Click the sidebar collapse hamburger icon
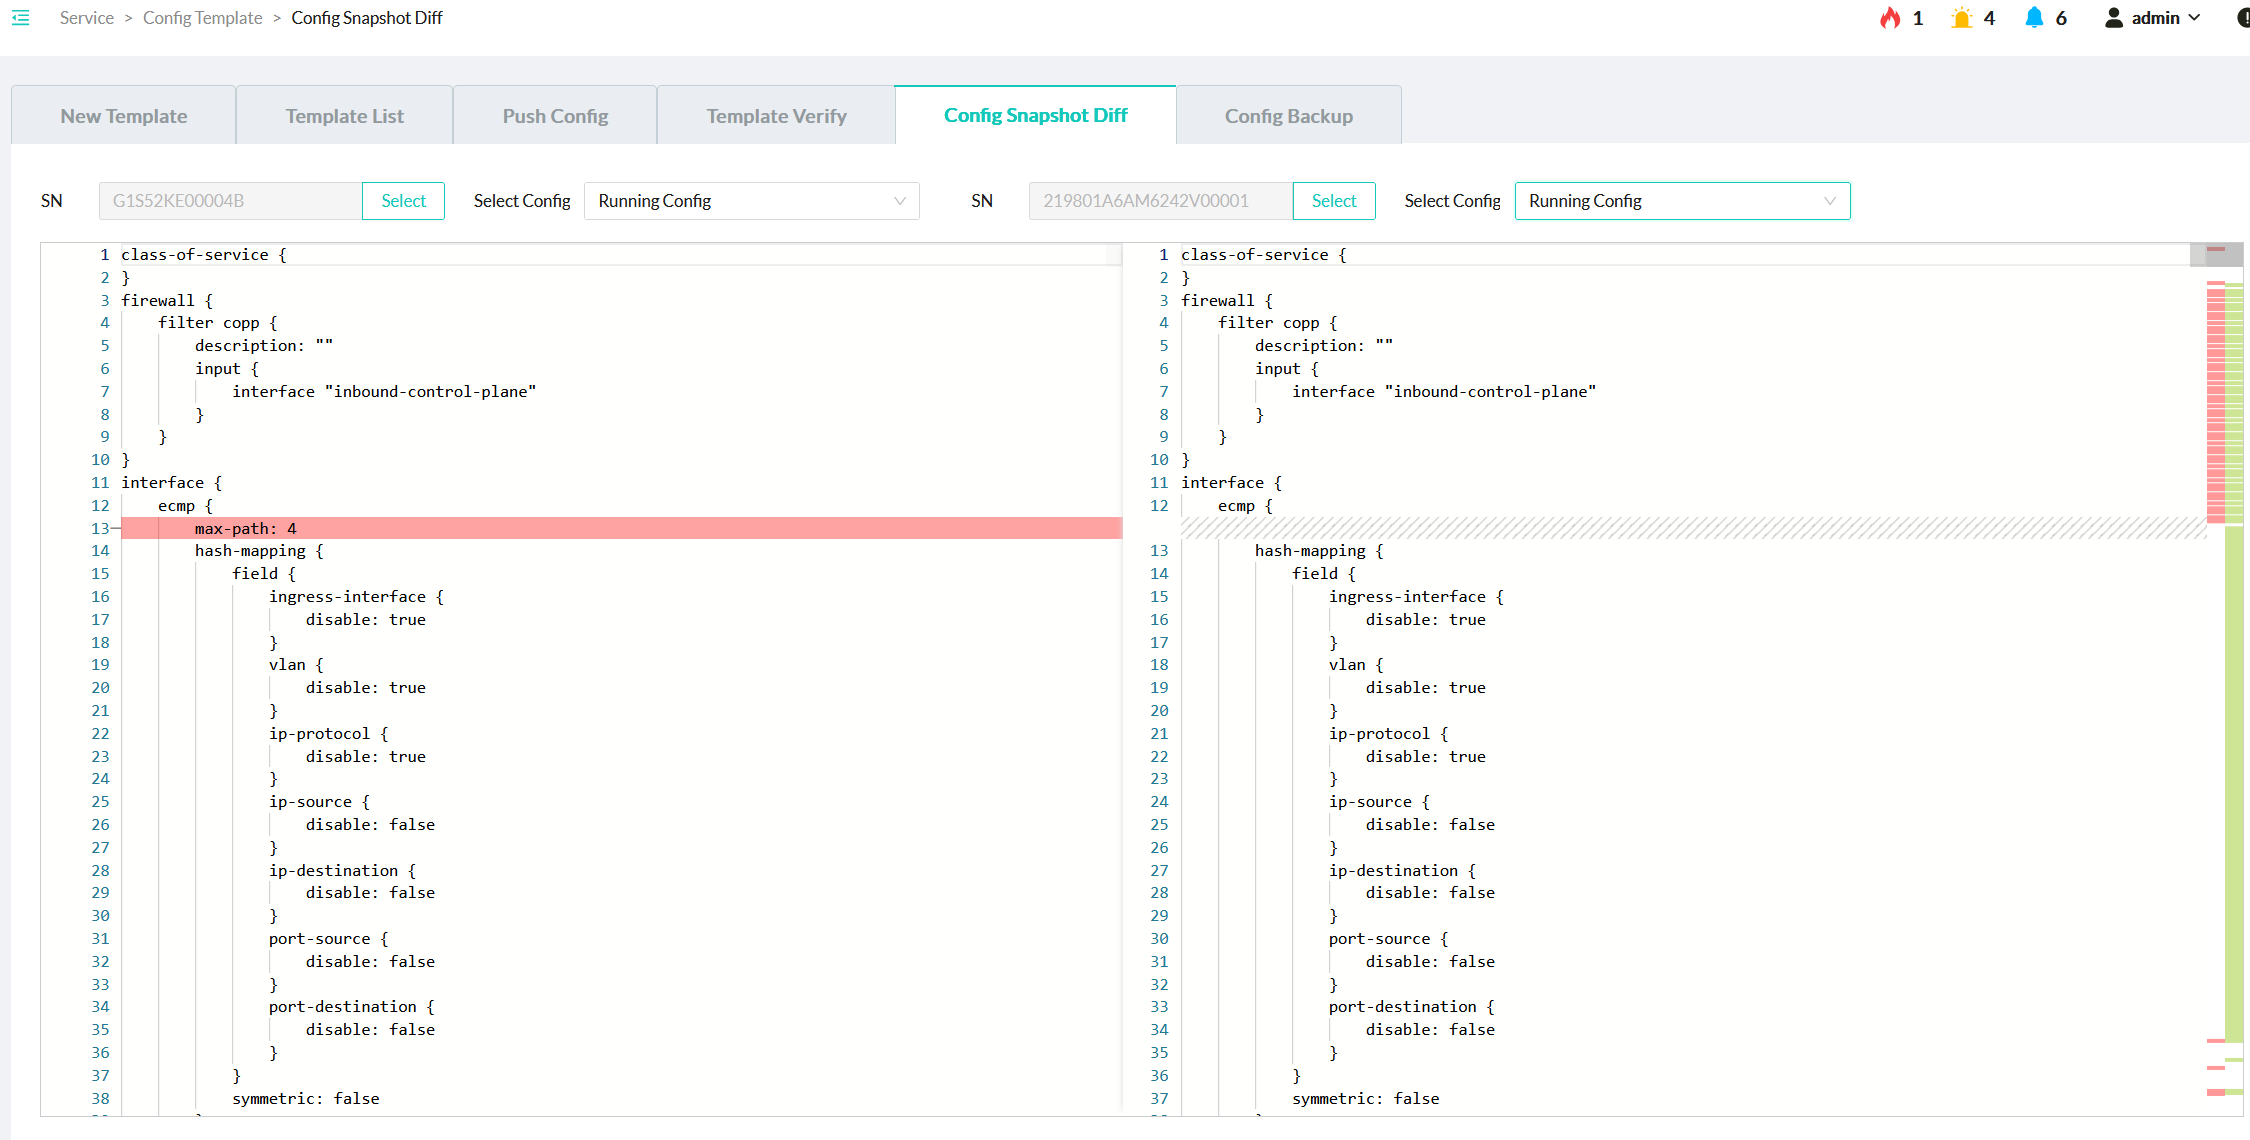This screenshot has width=2250, height=1140. (x=20, y=18)
